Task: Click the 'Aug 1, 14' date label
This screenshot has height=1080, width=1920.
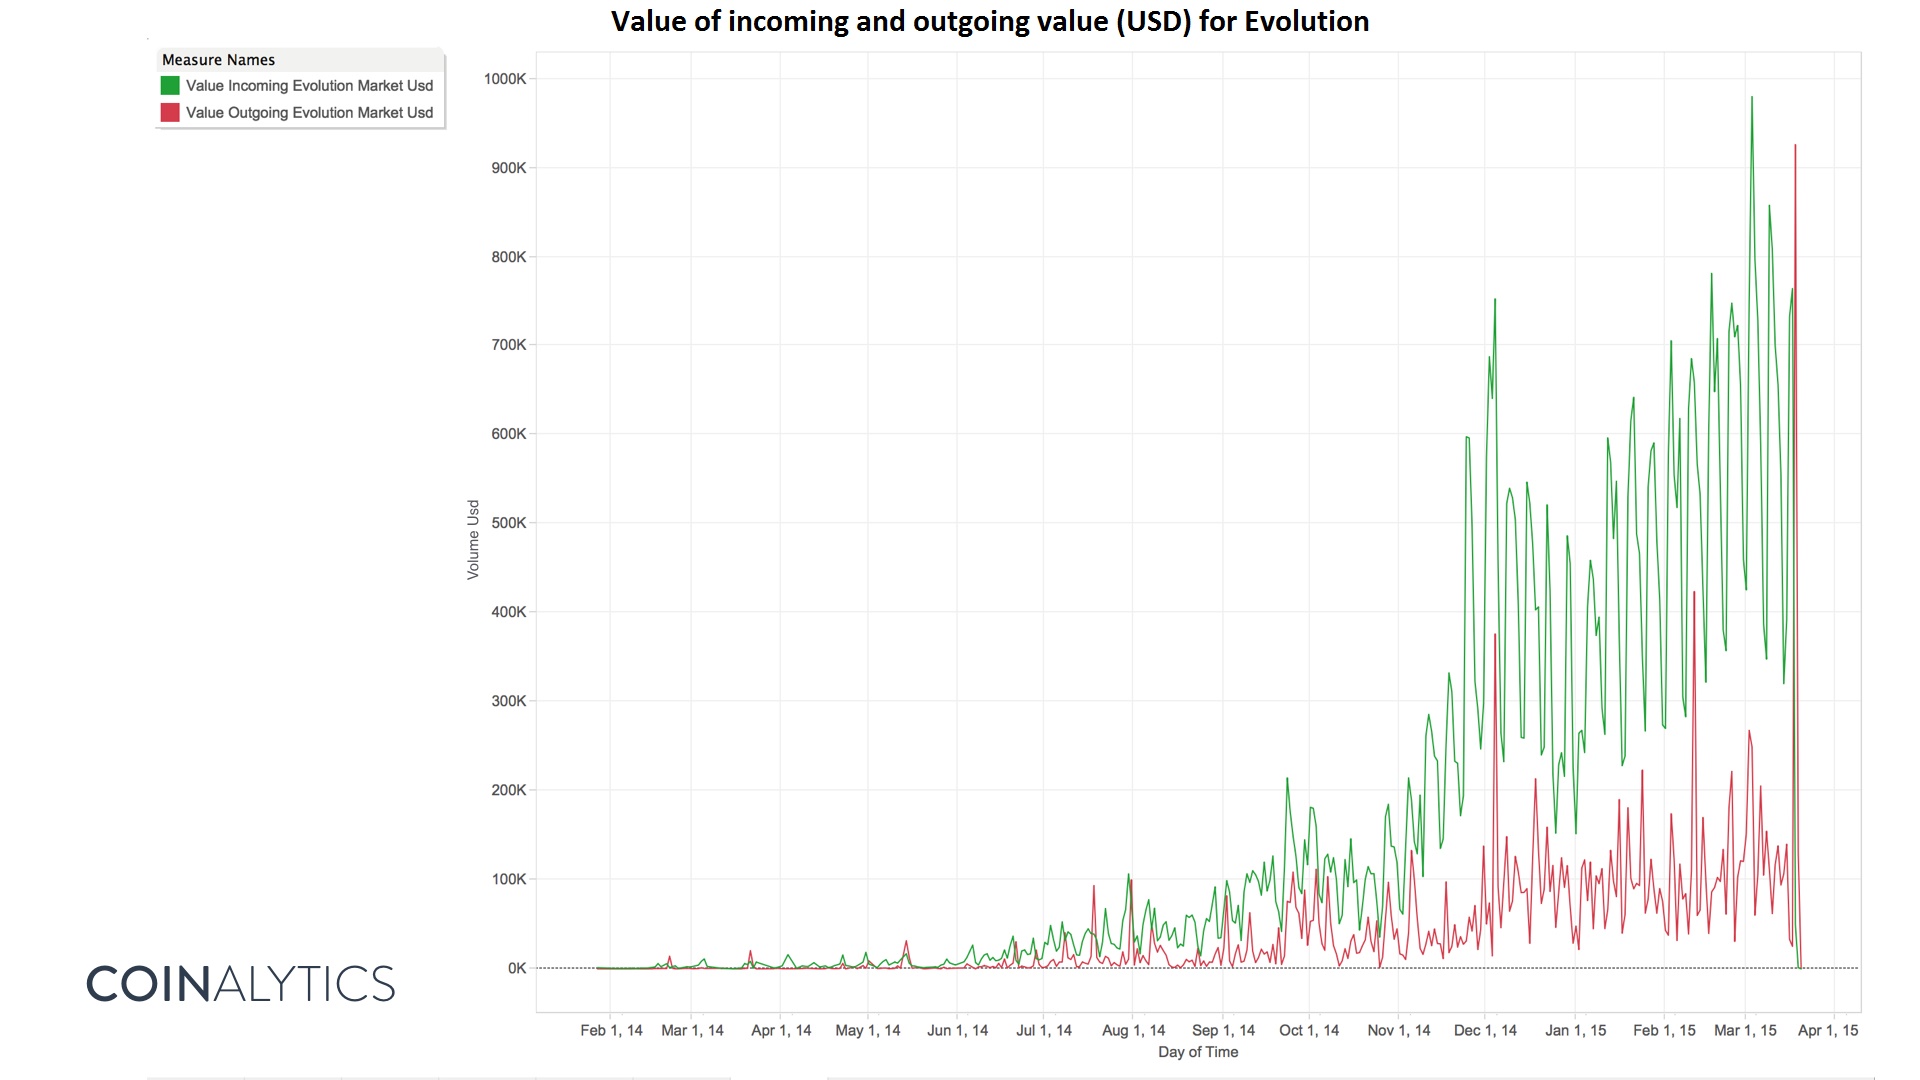Action: [1133, 1030]
